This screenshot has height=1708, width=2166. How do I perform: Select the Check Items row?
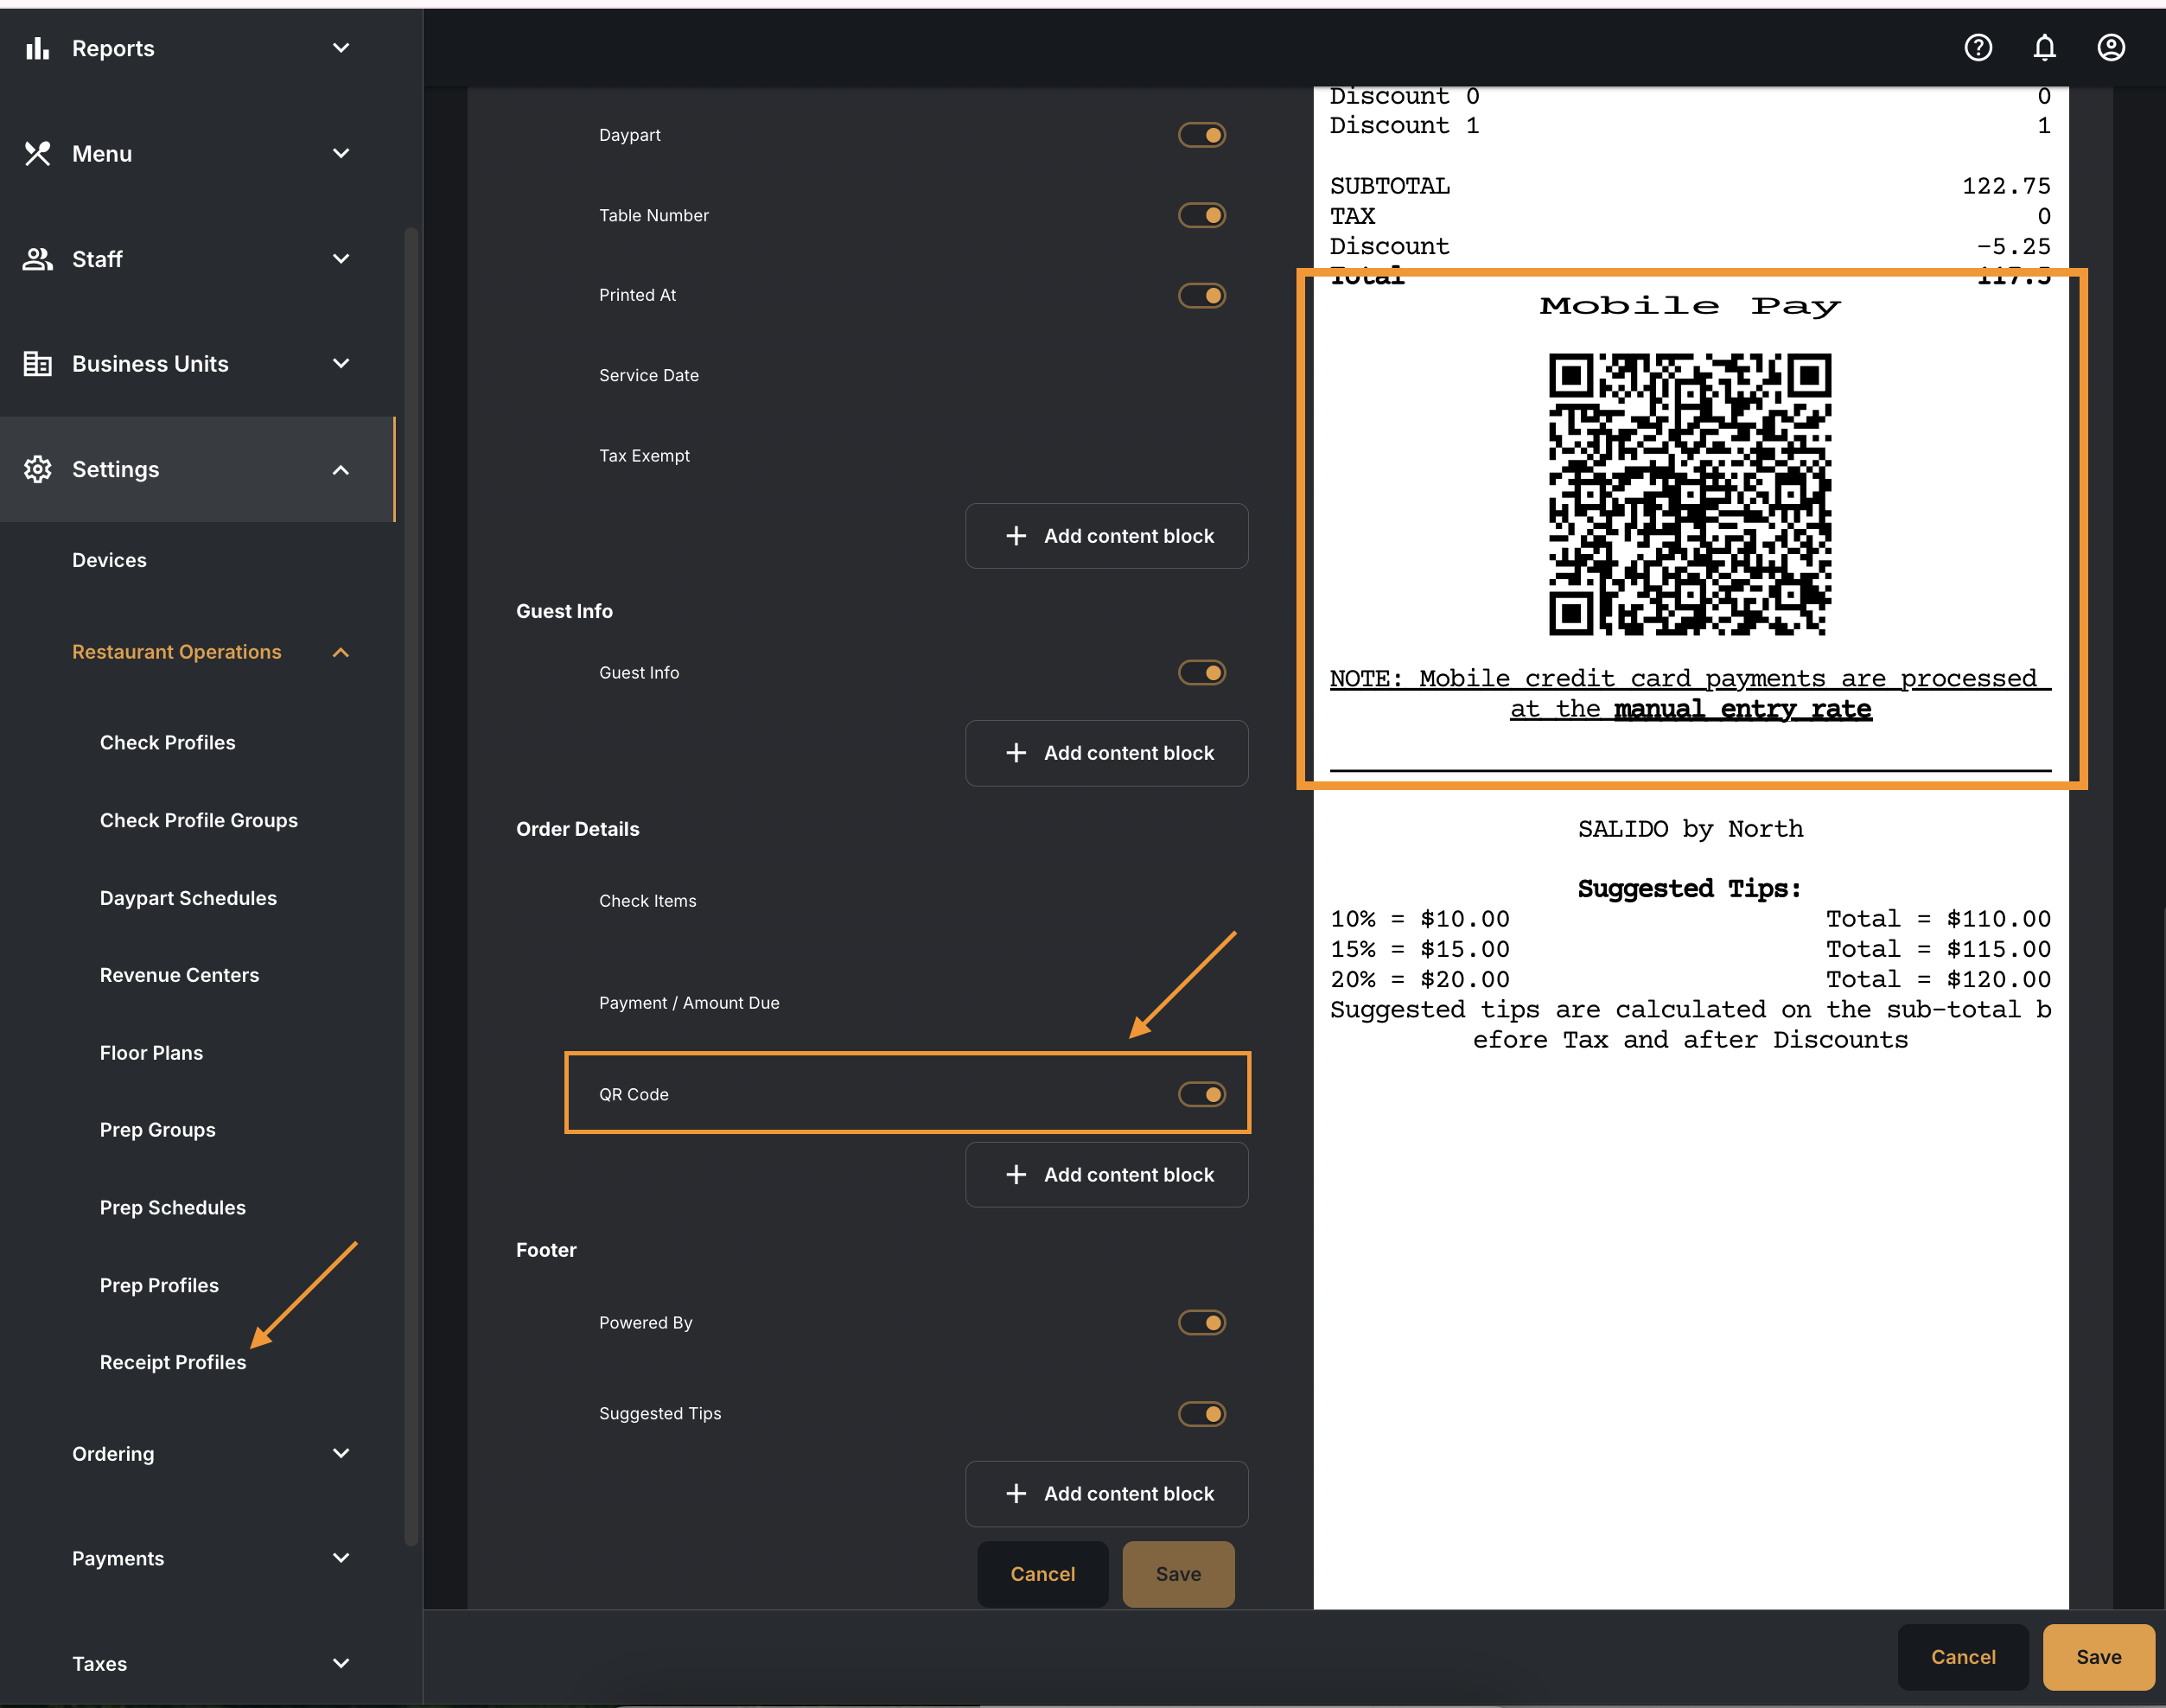coord(648,901)
